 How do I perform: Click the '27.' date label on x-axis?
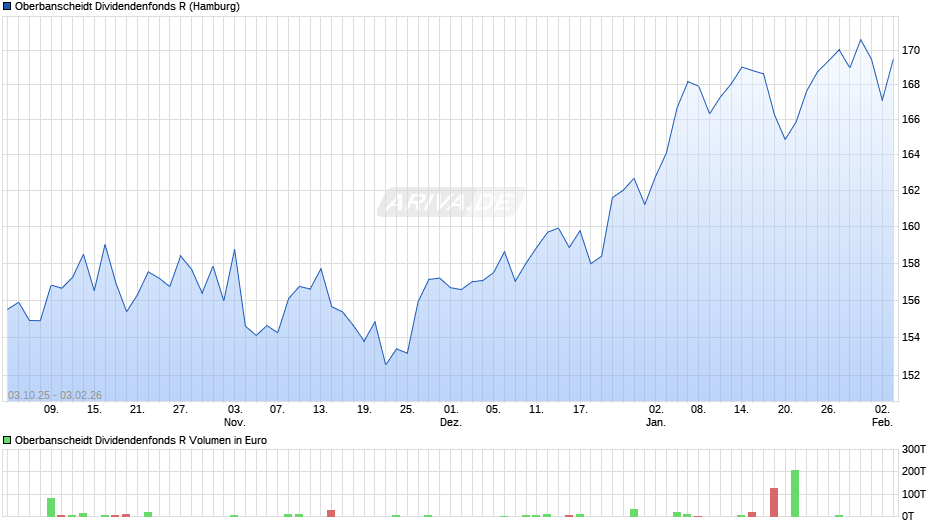(180, 410)
